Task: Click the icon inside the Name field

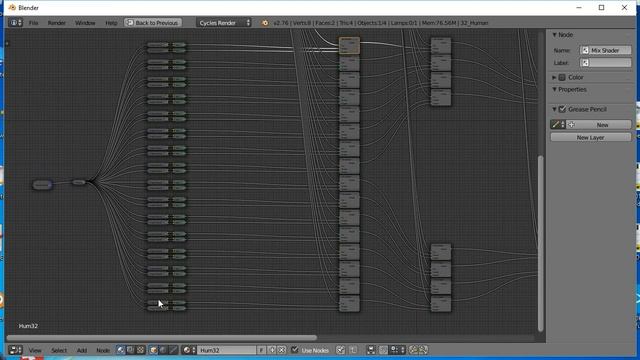Action: point(585,50)
